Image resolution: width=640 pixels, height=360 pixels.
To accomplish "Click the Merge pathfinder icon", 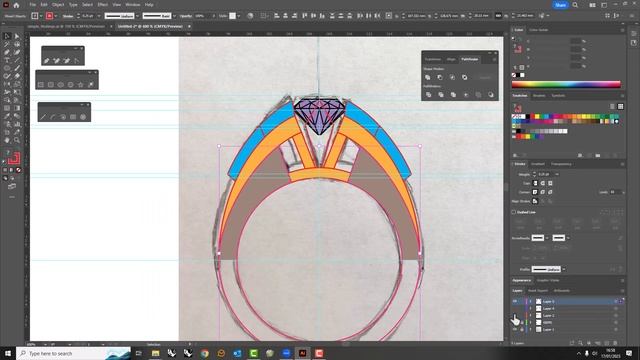I will click(x=453, y=95).
